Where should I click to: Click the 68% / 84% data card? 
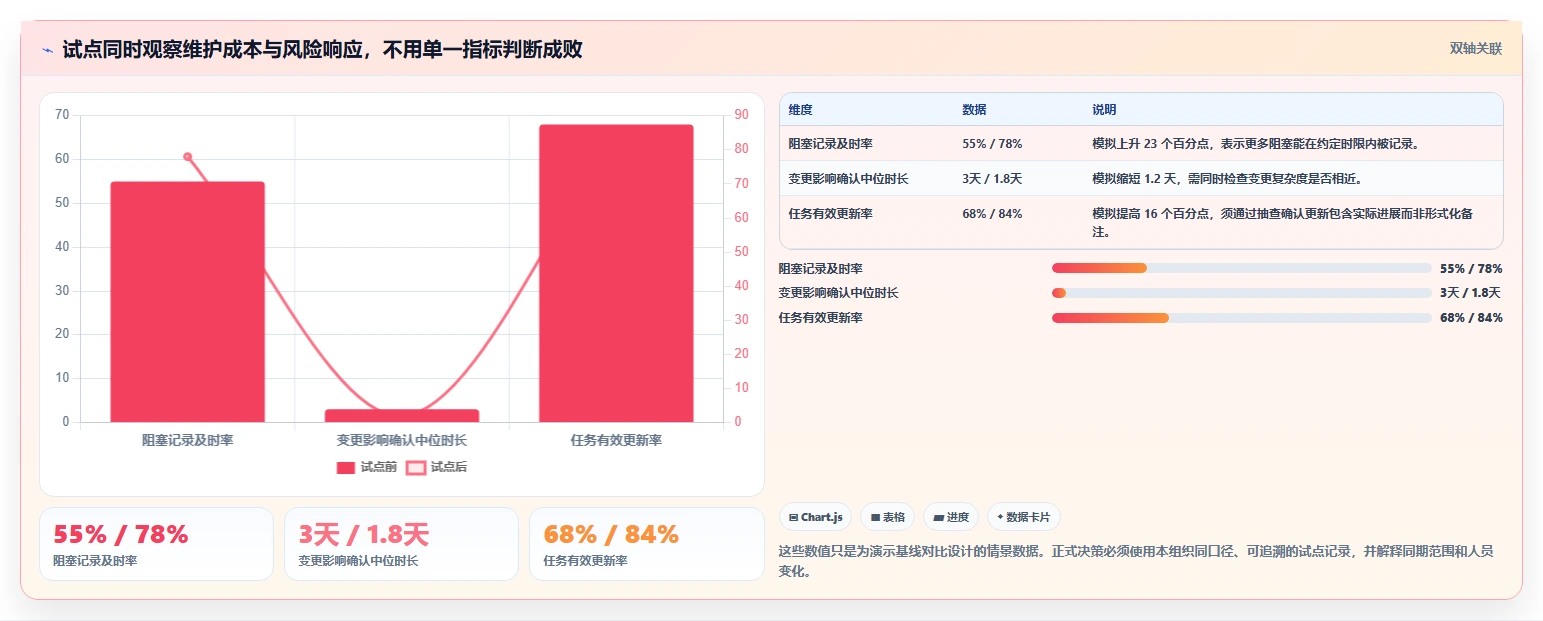tap(646, 544)
